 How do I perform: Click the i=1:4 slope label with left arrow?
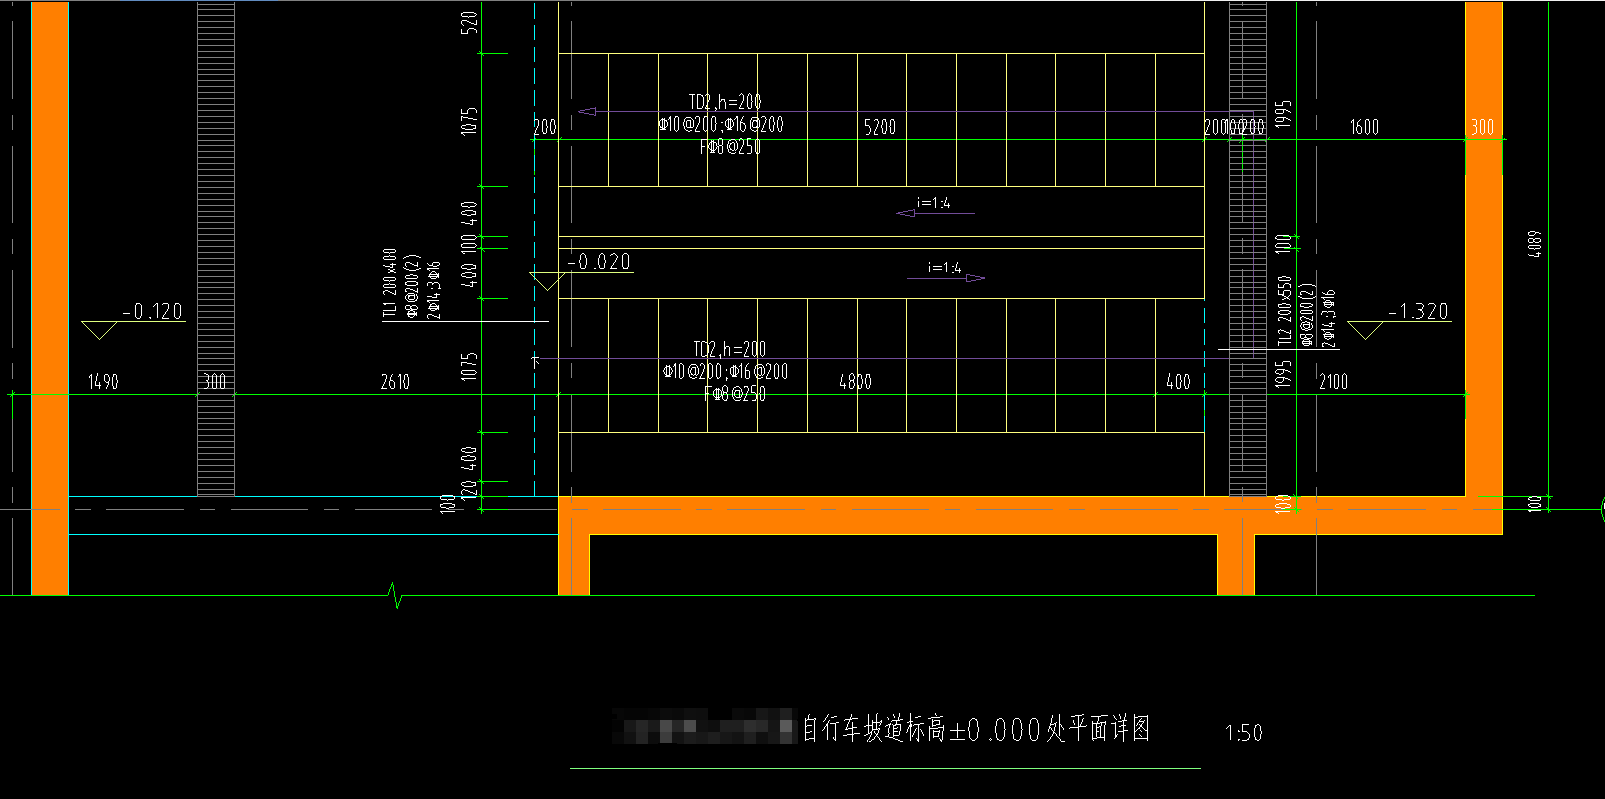click(x=934, y=204)
